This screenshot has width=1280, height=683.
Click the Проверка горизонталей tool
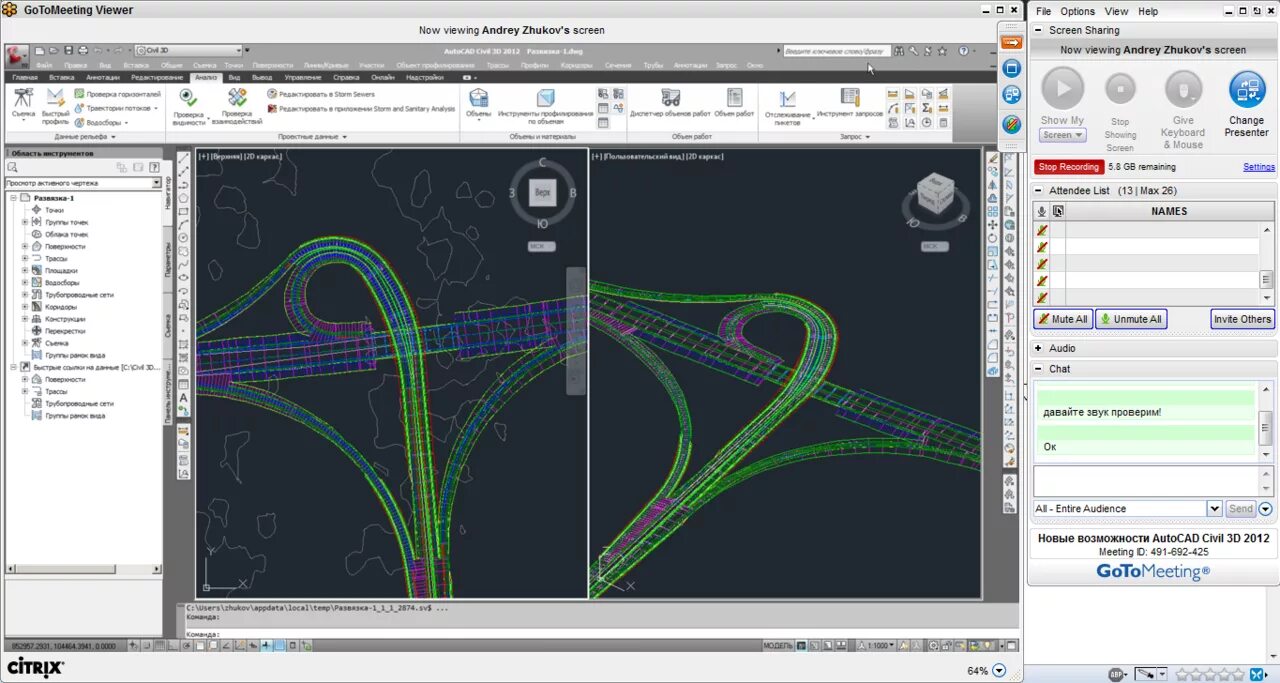tap(116, 94)
